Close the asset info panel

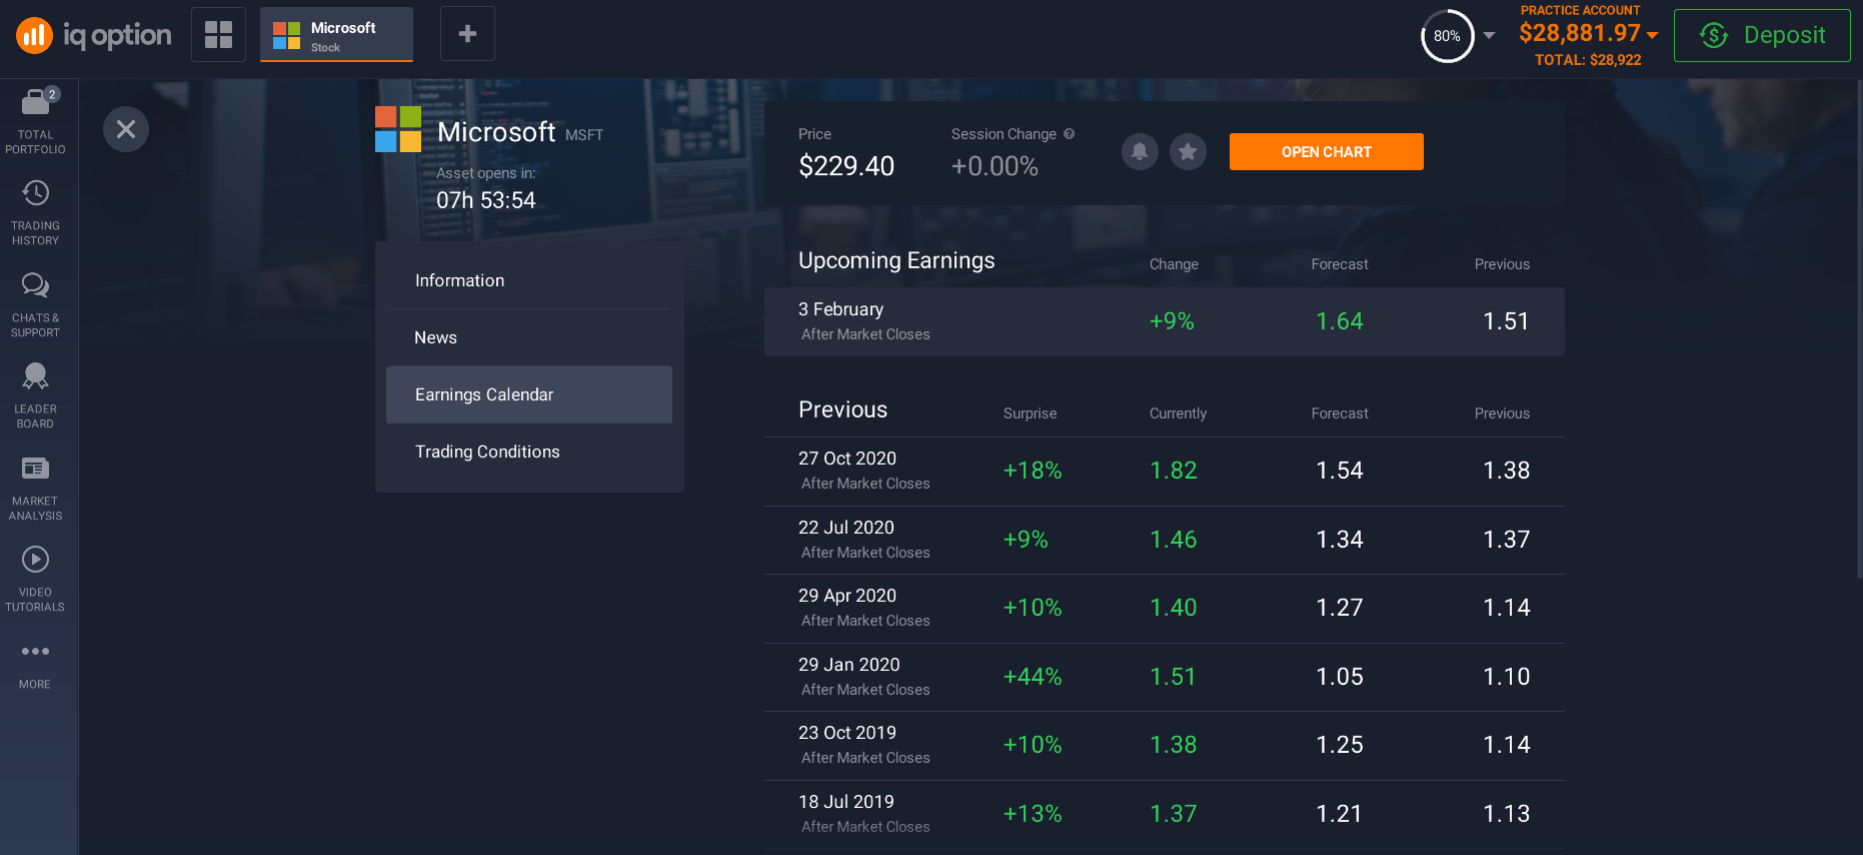126,129
